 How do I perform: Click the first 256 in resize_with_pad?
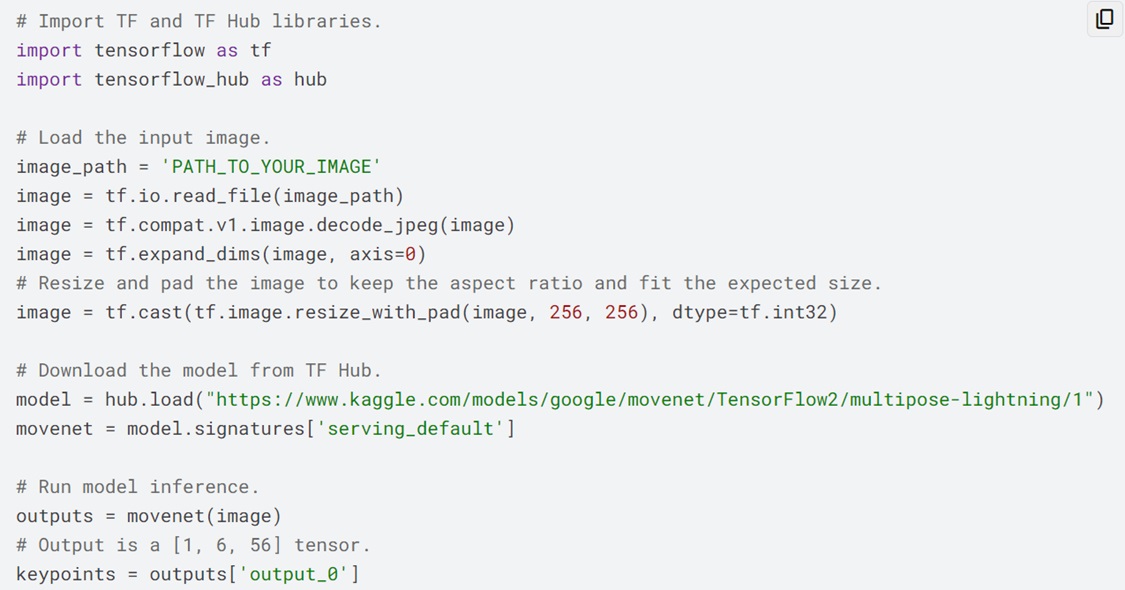565,312
